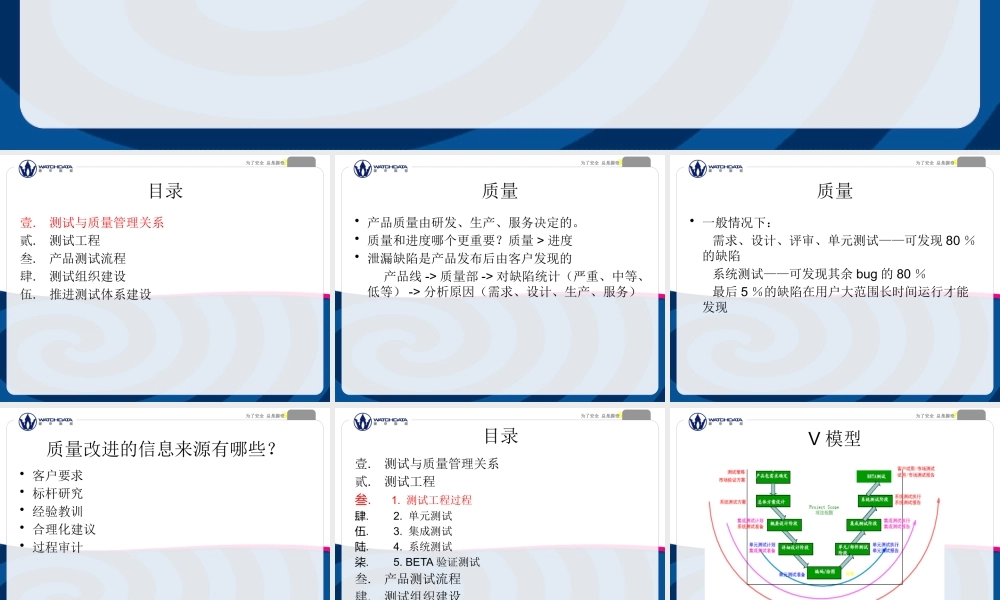Click bullet 一般情况下：
1000x600 pixels.
click(x=732, y=223)
